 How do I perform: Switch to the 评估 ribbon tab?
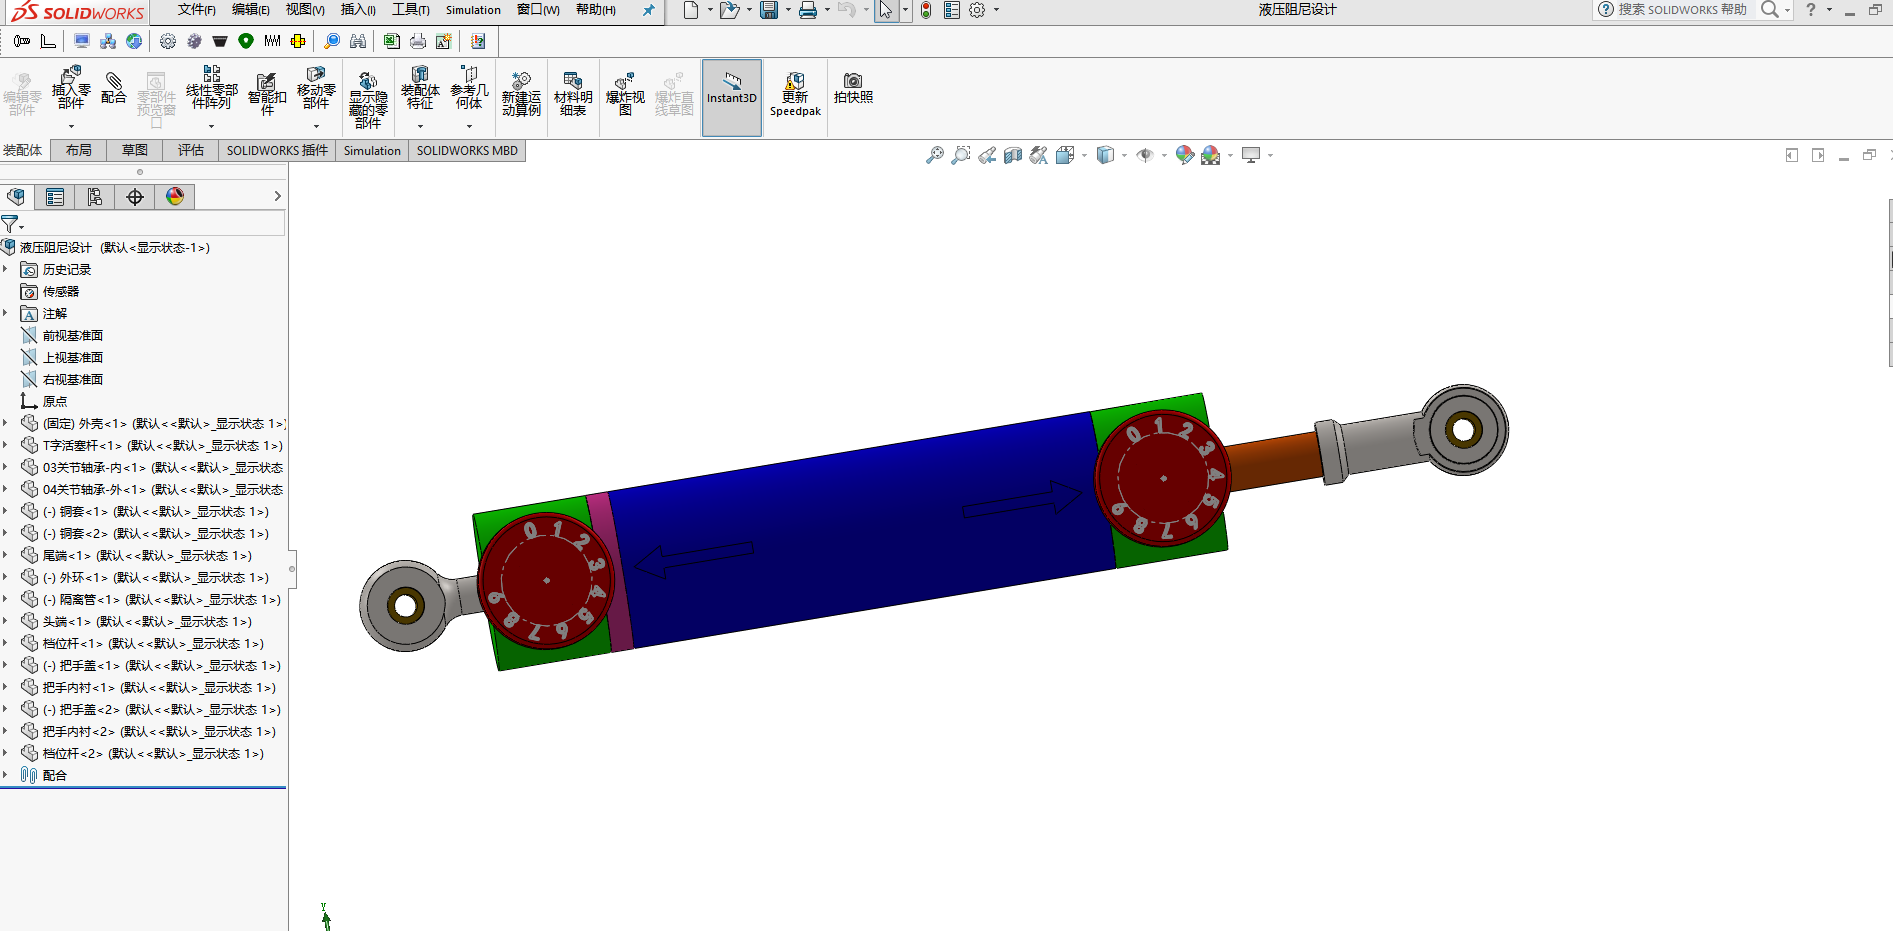coord(191,150)
